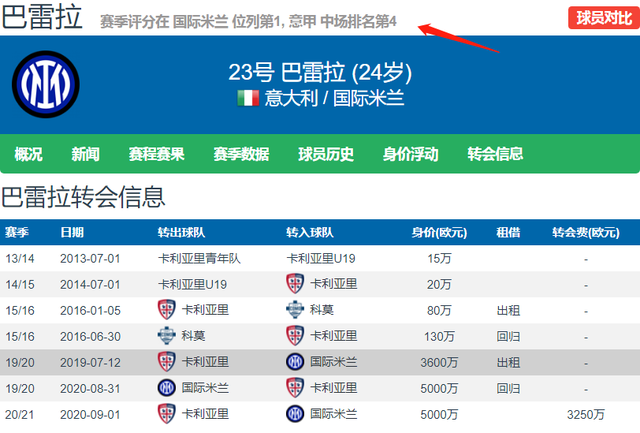Select the date 2013-07-01
The height and width of the screenshot is (433, 640).
[90, 259]
